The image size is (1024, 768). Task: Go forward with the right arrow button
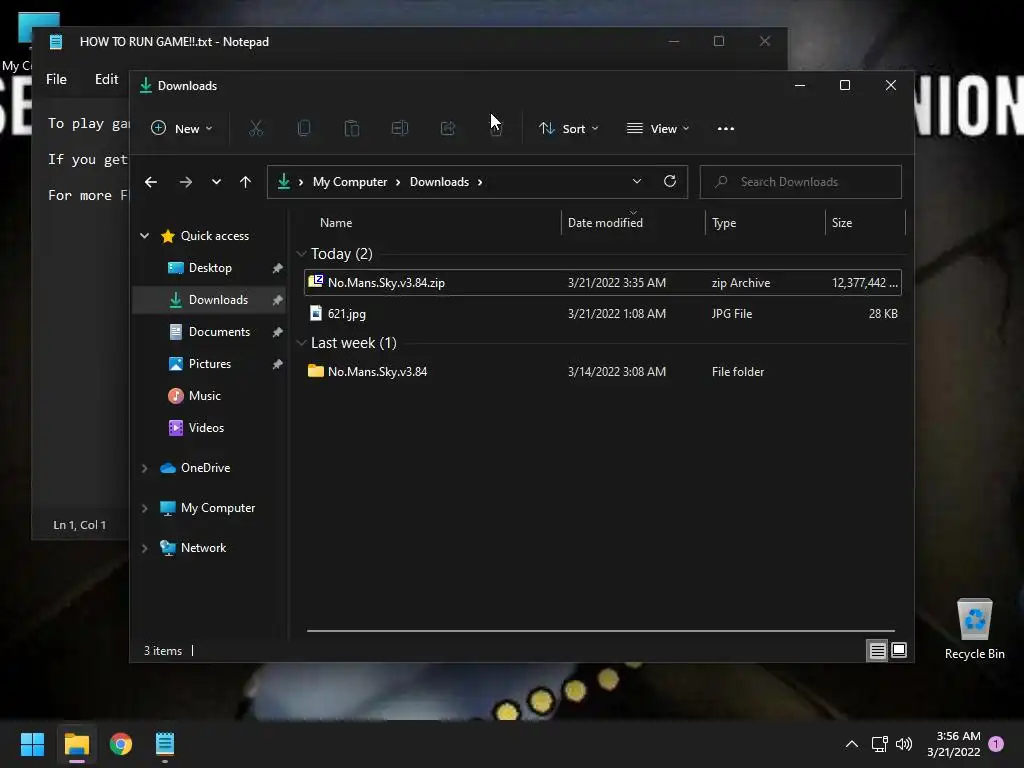[x=185, y=182]
